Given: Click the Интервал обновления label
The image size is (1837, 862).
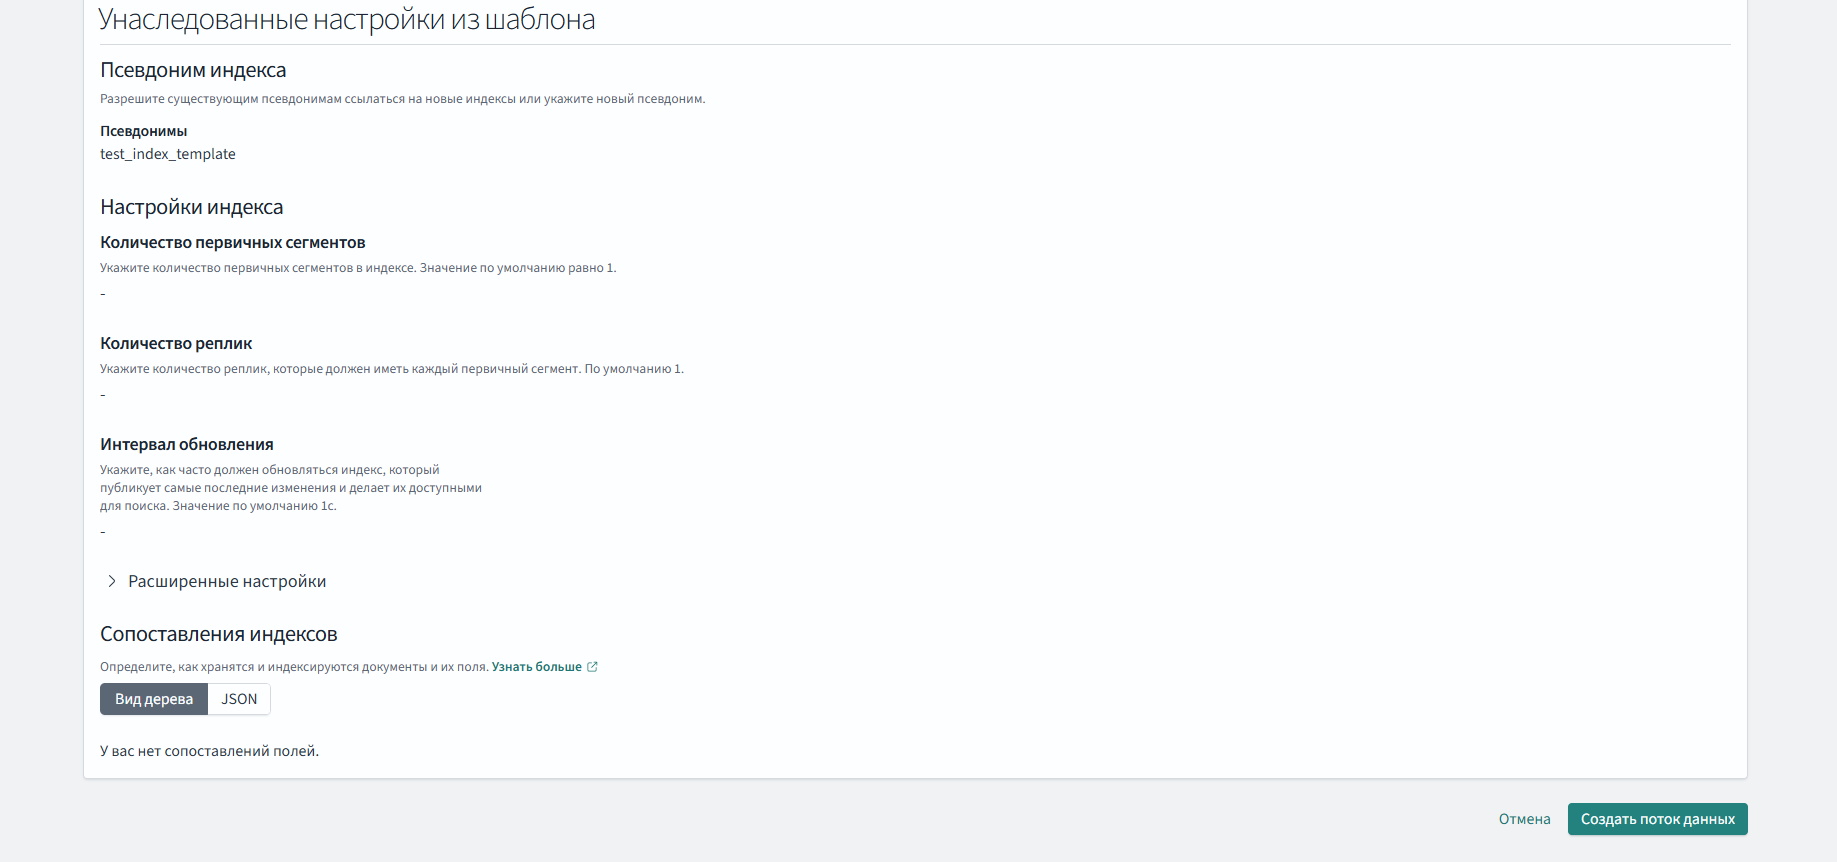Looking at the screenshot, I should tap(186, 444).
